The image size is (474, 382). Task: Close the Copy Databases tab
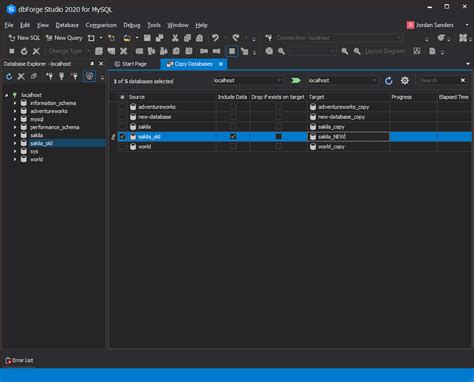[221, 64]
